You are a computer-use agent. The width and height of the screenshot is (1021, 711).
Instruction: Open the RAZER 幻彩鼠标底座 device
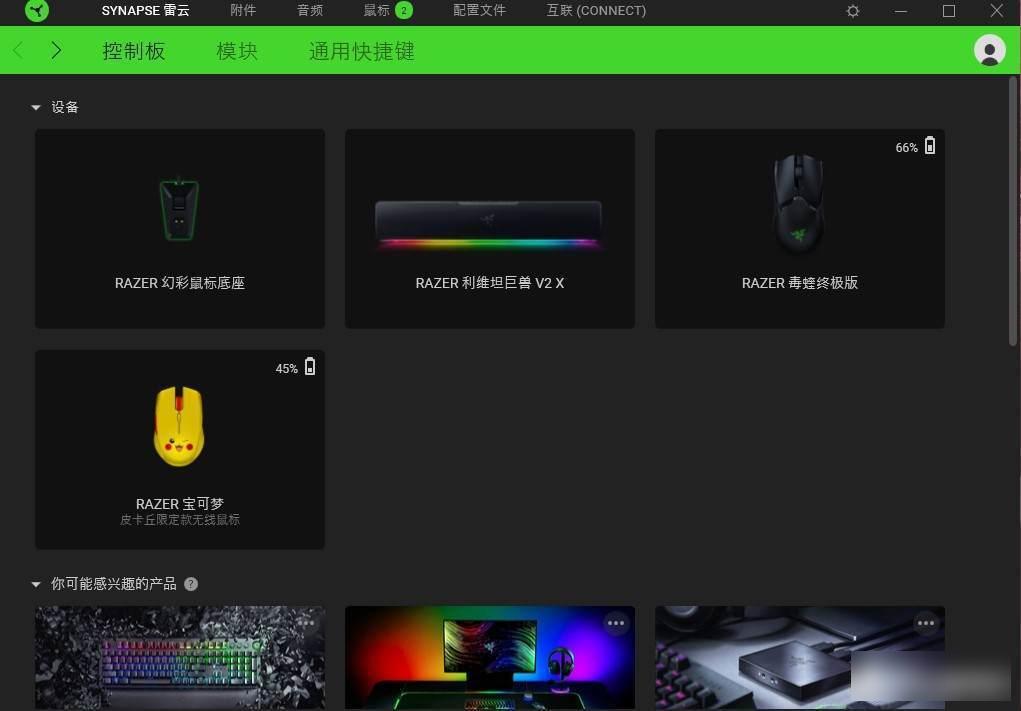[180, 229]
